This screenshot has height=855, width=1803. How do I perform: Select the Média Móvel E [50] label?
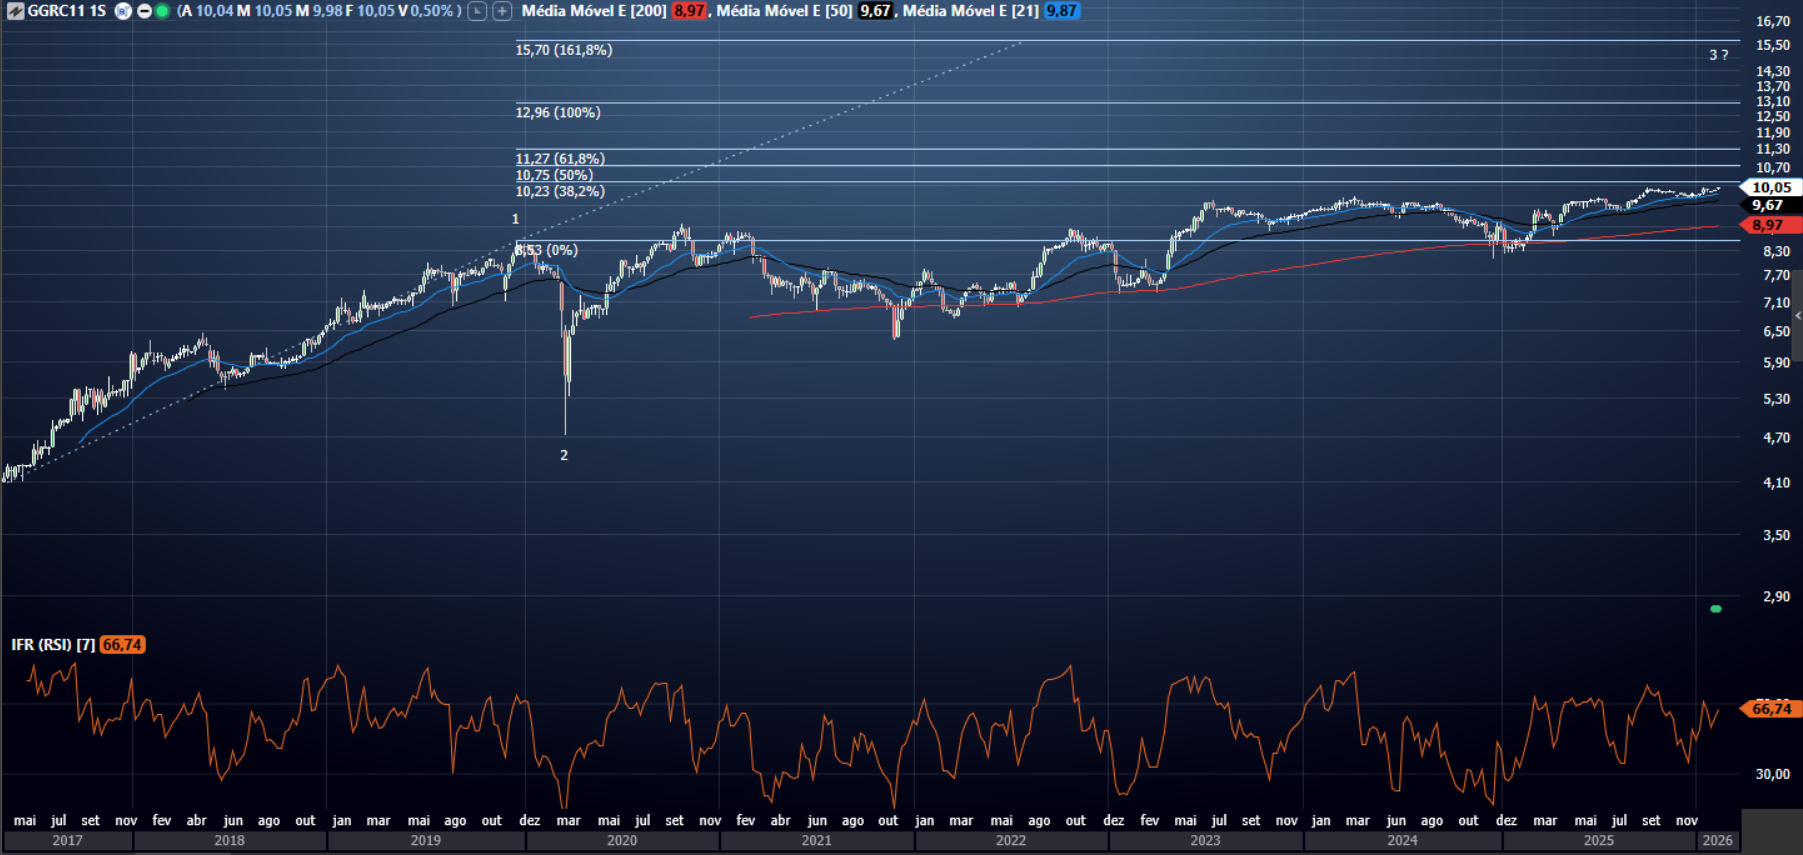pyautogui.click(x=784, y=11)
